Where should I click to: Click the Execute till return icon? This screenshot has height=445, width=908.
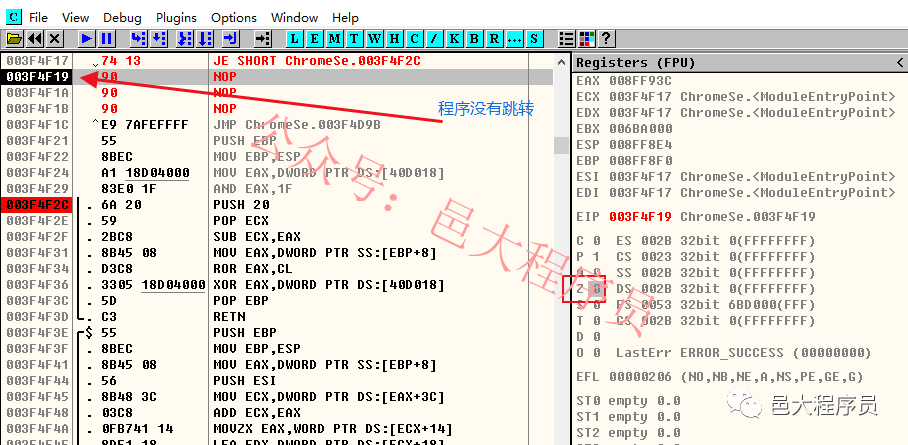[230, 39]
